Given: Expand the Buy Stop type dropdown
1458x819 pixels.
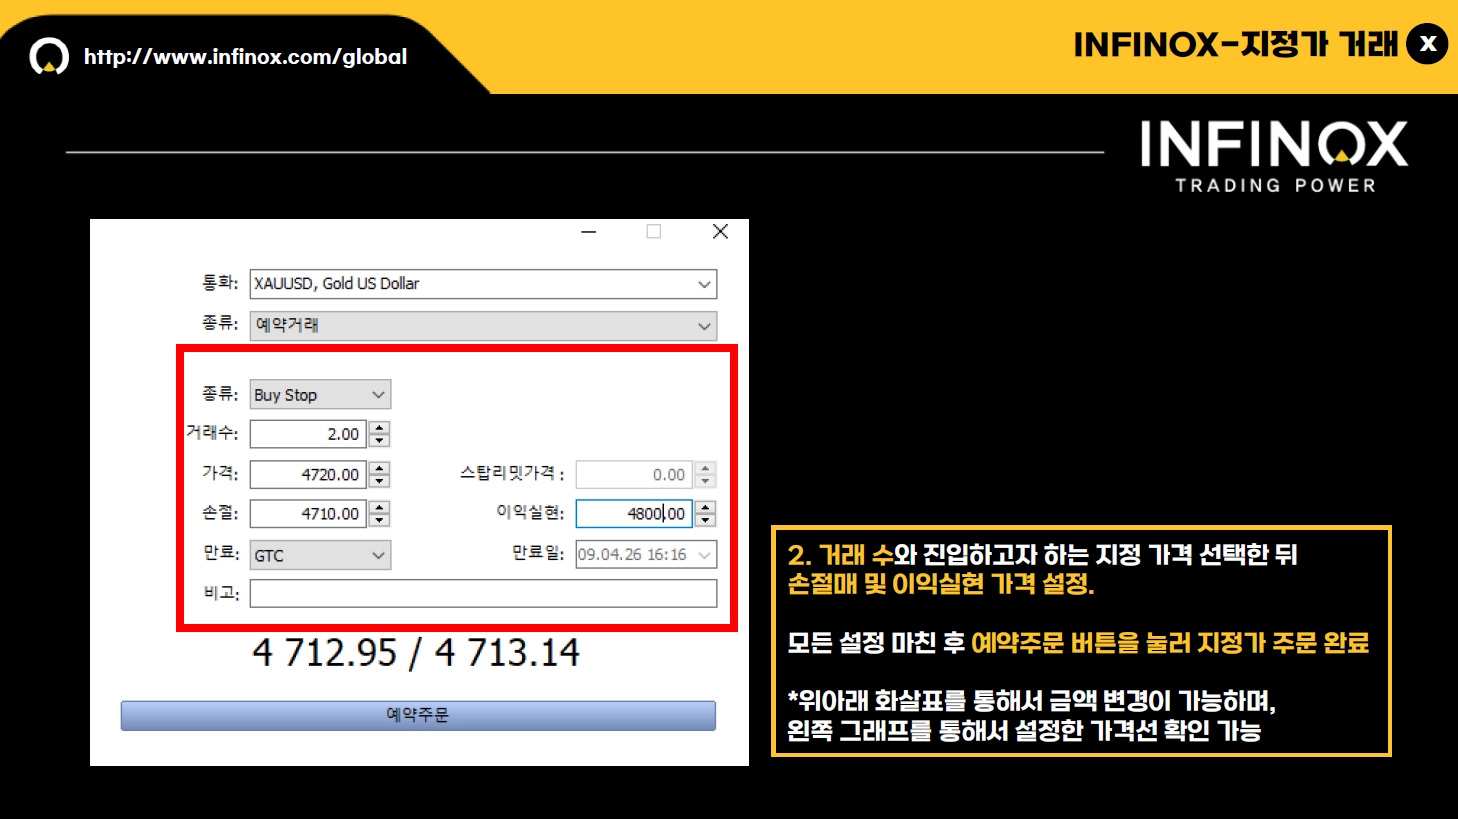Looking at the screenshot, I should pyautogui.click(x=320, y=395).
